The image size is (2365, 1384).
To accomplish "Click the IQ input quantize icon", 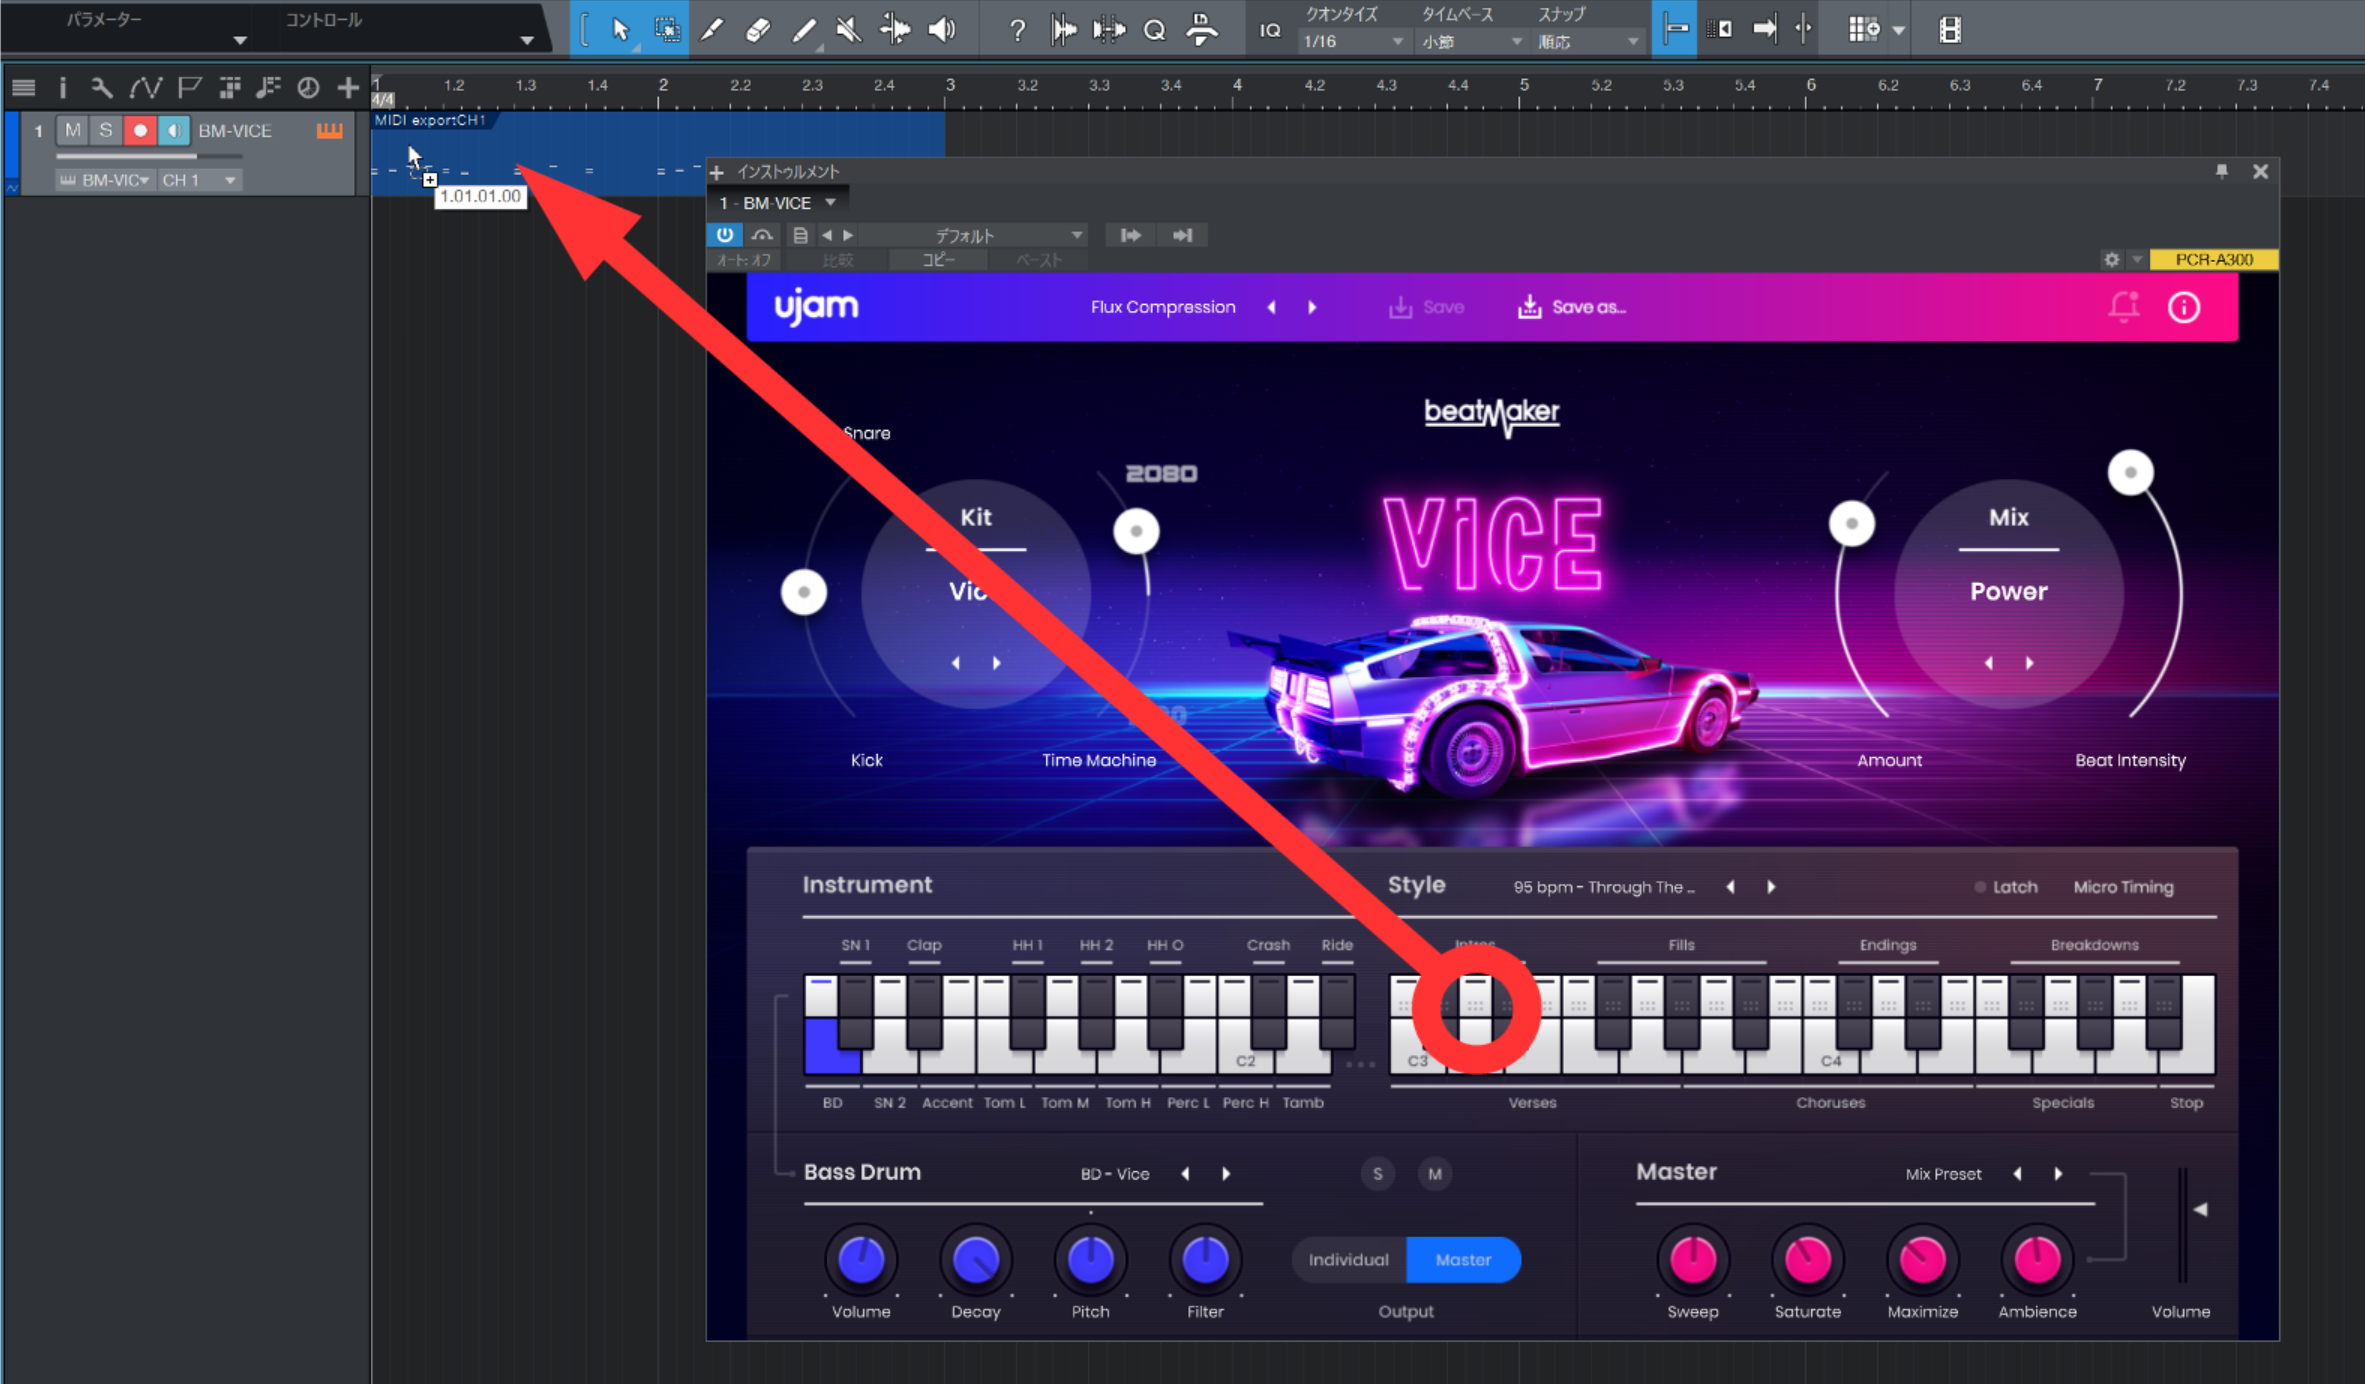I will [1269, 30].
